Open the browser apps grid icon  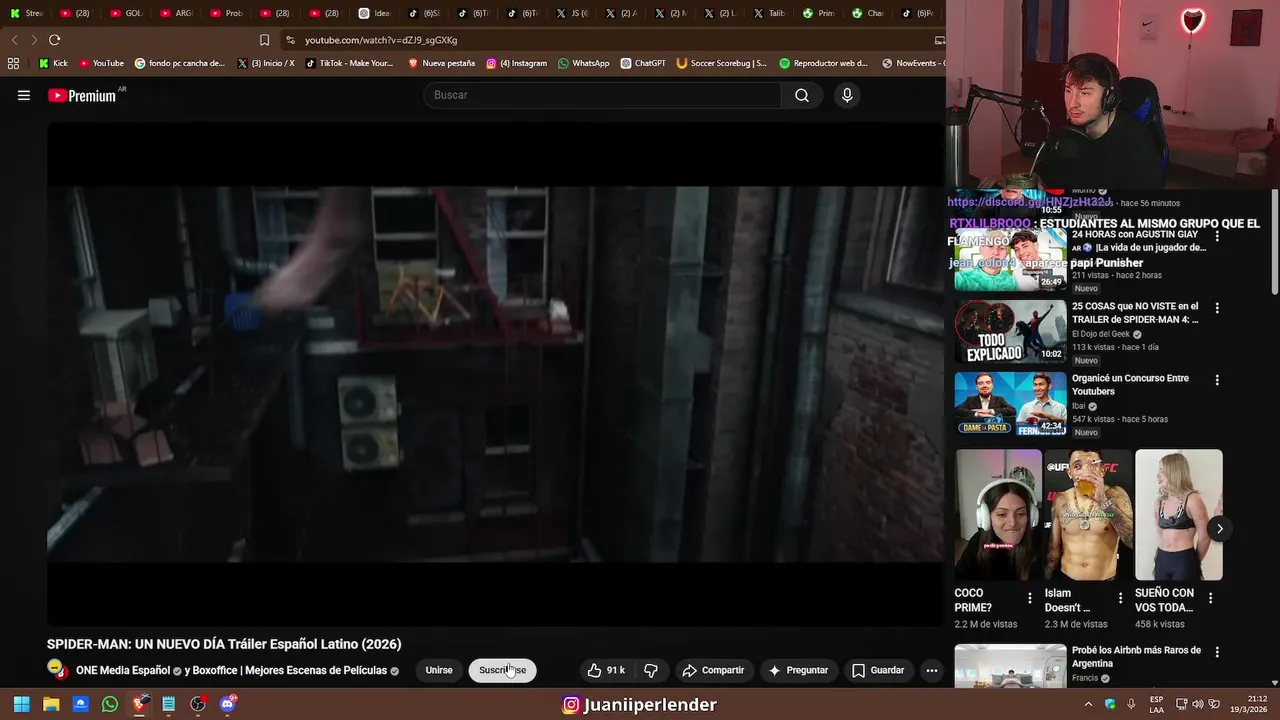click(13, 63)
